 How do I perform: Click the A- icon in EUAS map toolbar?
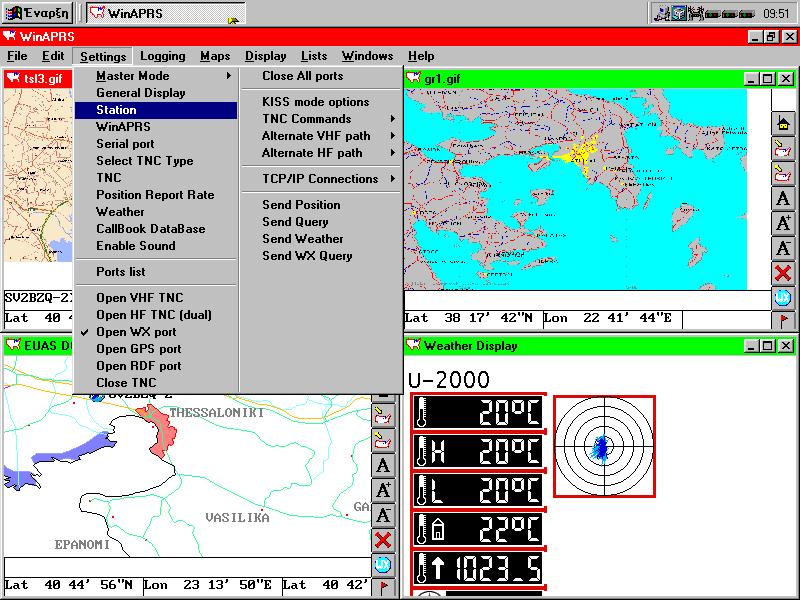coord(383,514)
